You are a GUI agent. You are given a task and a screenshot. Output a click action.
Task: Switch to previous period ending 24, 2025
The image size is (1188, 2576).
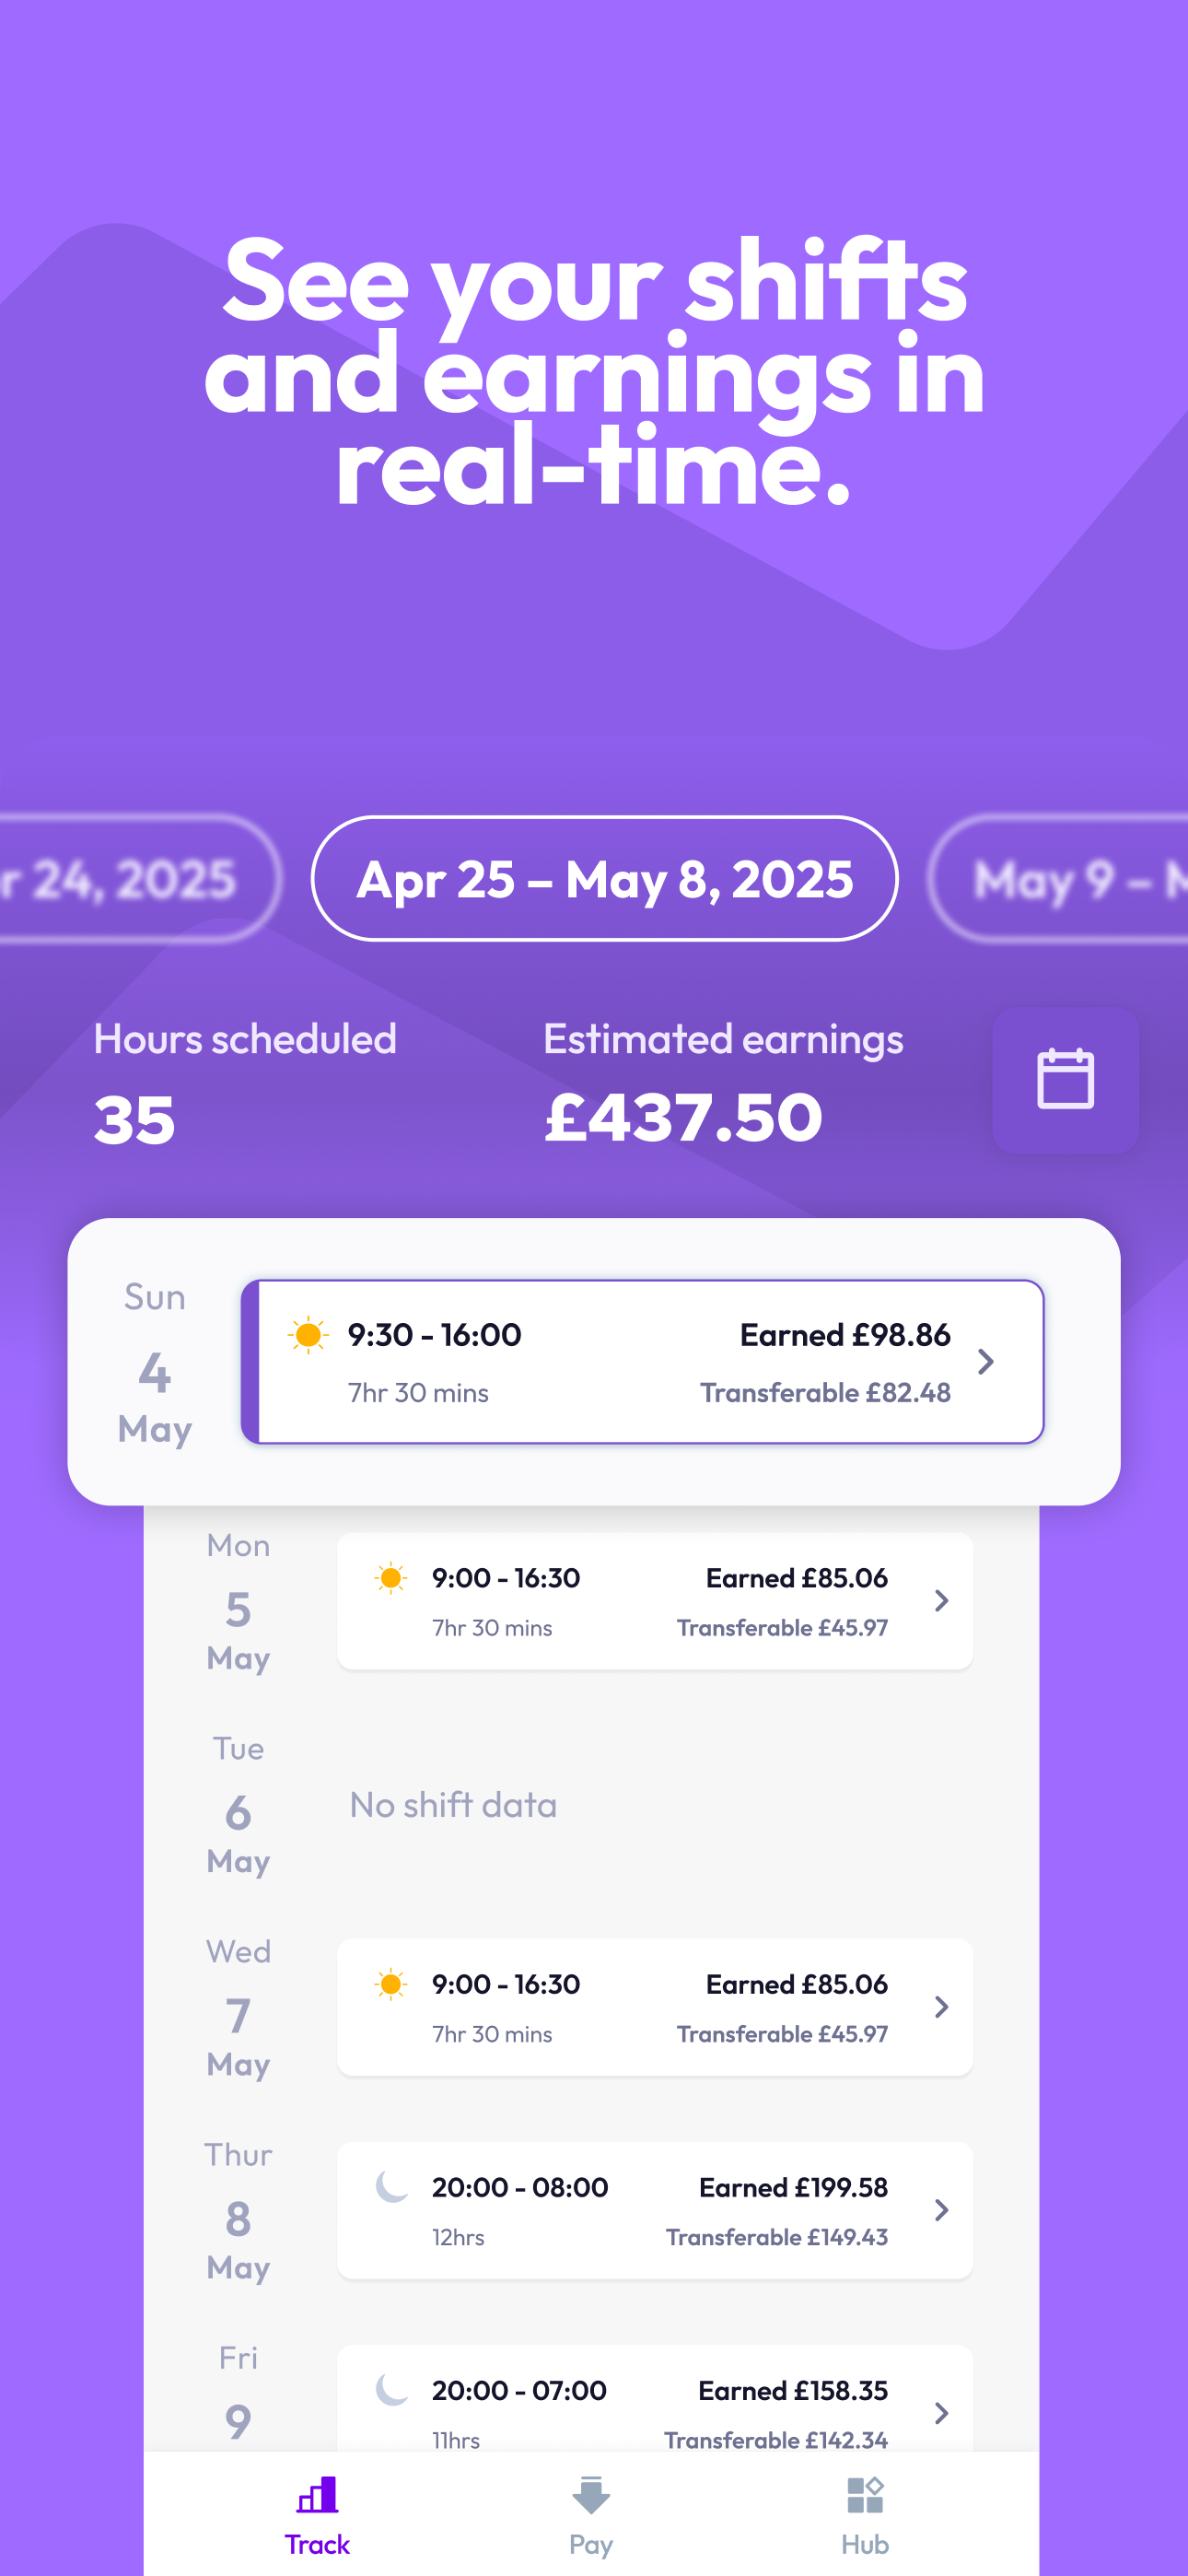140,879
